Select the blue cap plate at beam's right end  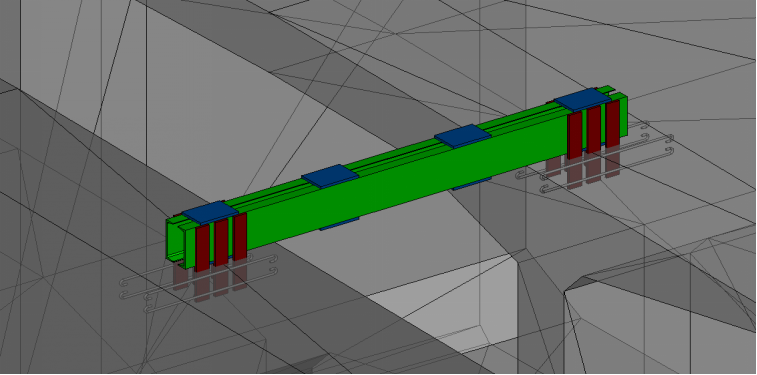(x=583, y=99)
